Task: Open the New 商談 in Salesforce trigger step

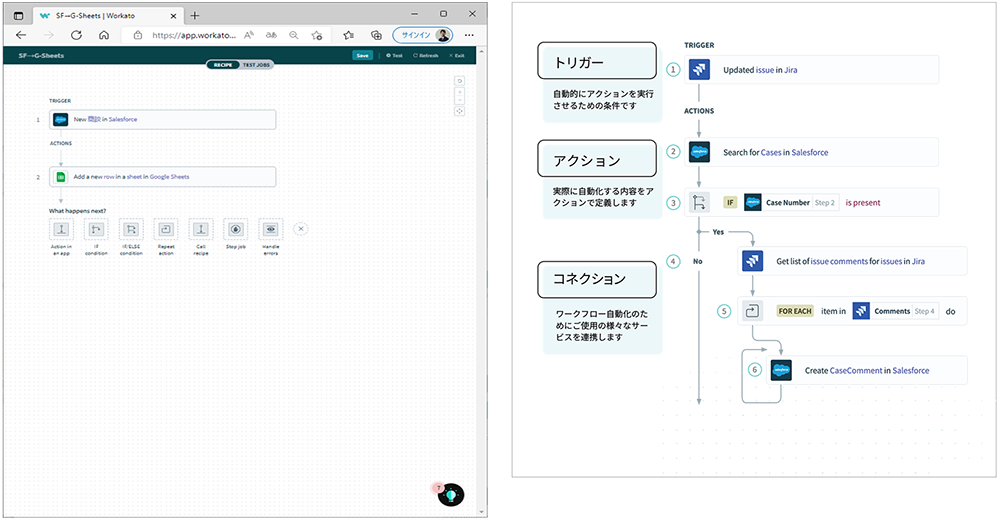Action: click(163, 119)
